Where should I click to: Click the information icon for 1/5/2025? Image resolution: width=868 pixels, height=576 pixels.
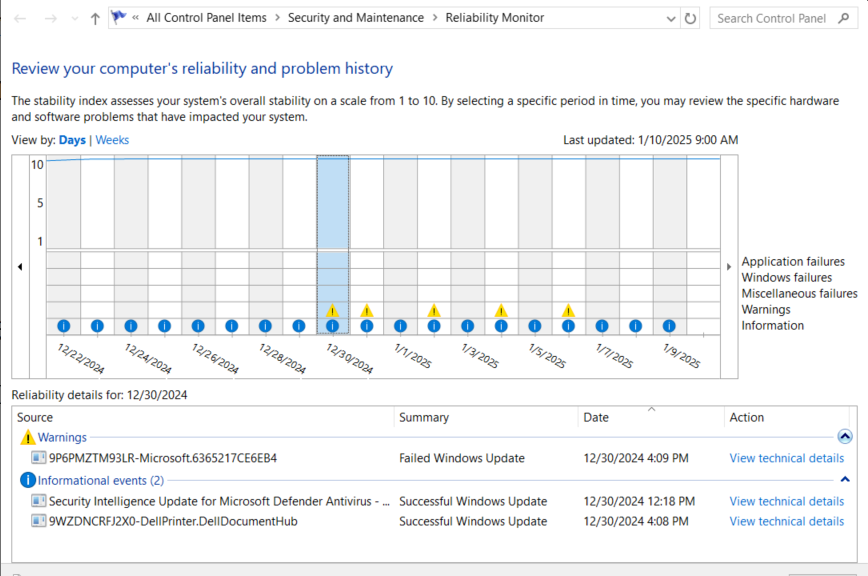[x=535, y=326]
